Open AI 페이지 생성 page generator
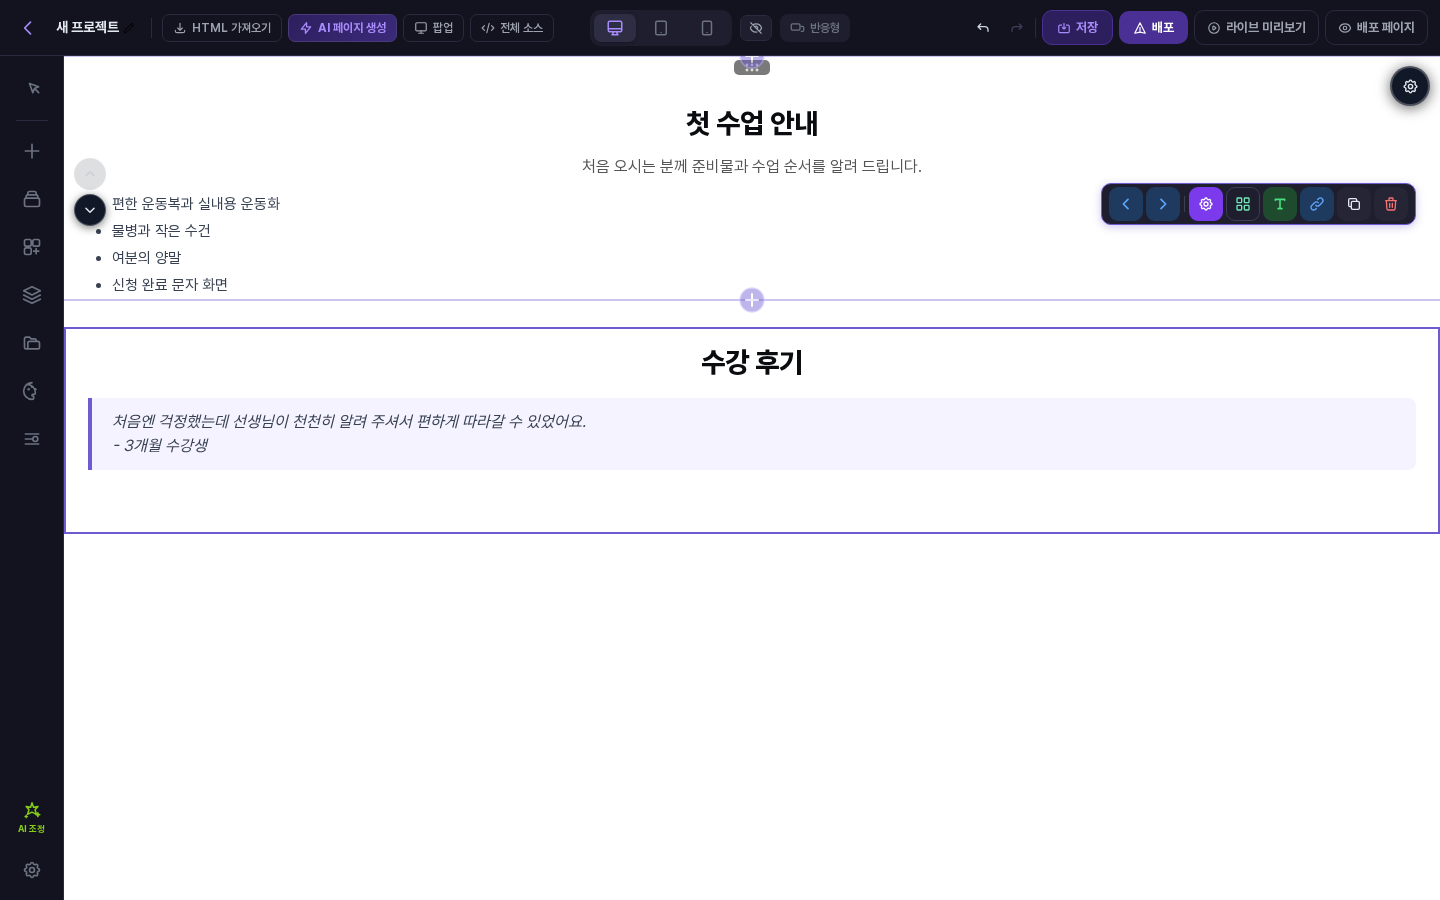This screenshot has width=1440, height=900. (x=342, y=28)
